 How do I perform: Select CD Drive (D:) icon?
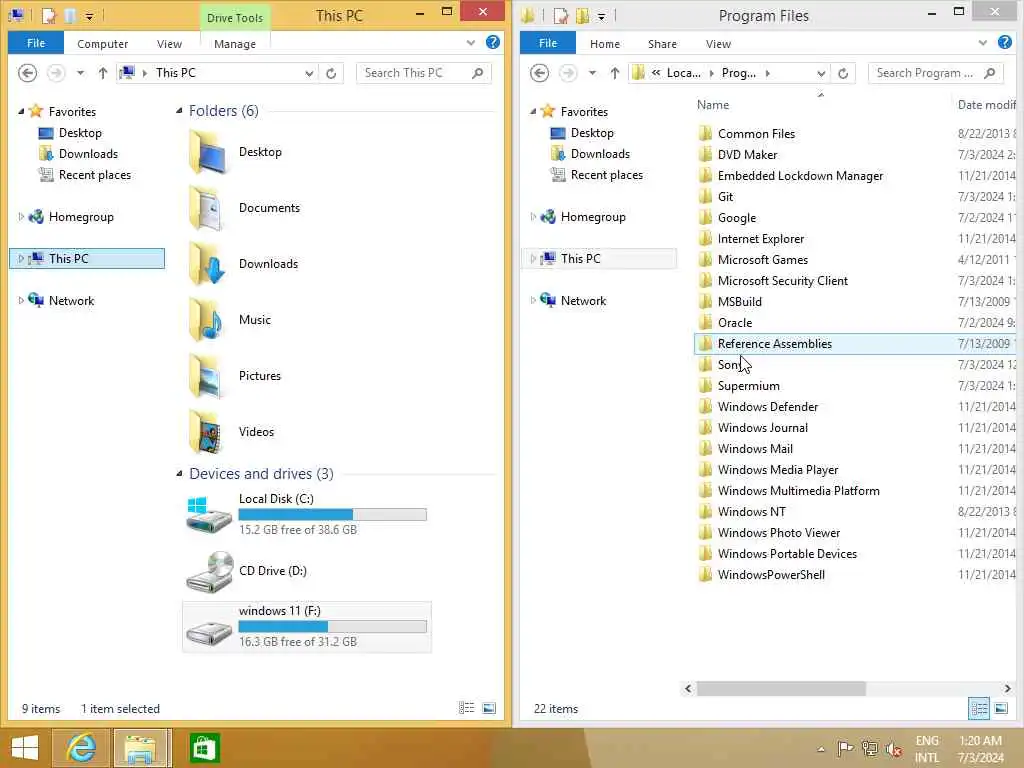(x=208, y=571)
